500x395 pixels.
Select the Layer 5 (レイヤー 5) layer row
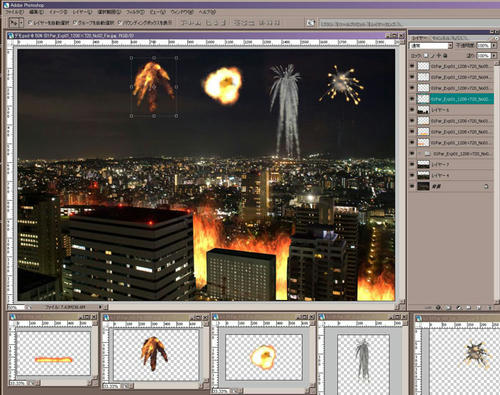(x=451, y=110)
